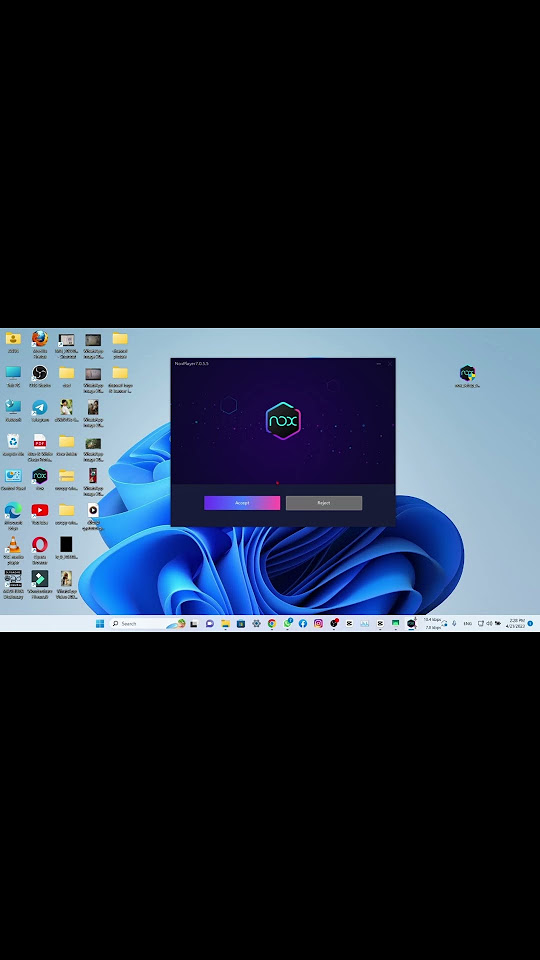Open the Mozilla Firefox desktop shortcut

pyautogui.click(x=40, y=344)
